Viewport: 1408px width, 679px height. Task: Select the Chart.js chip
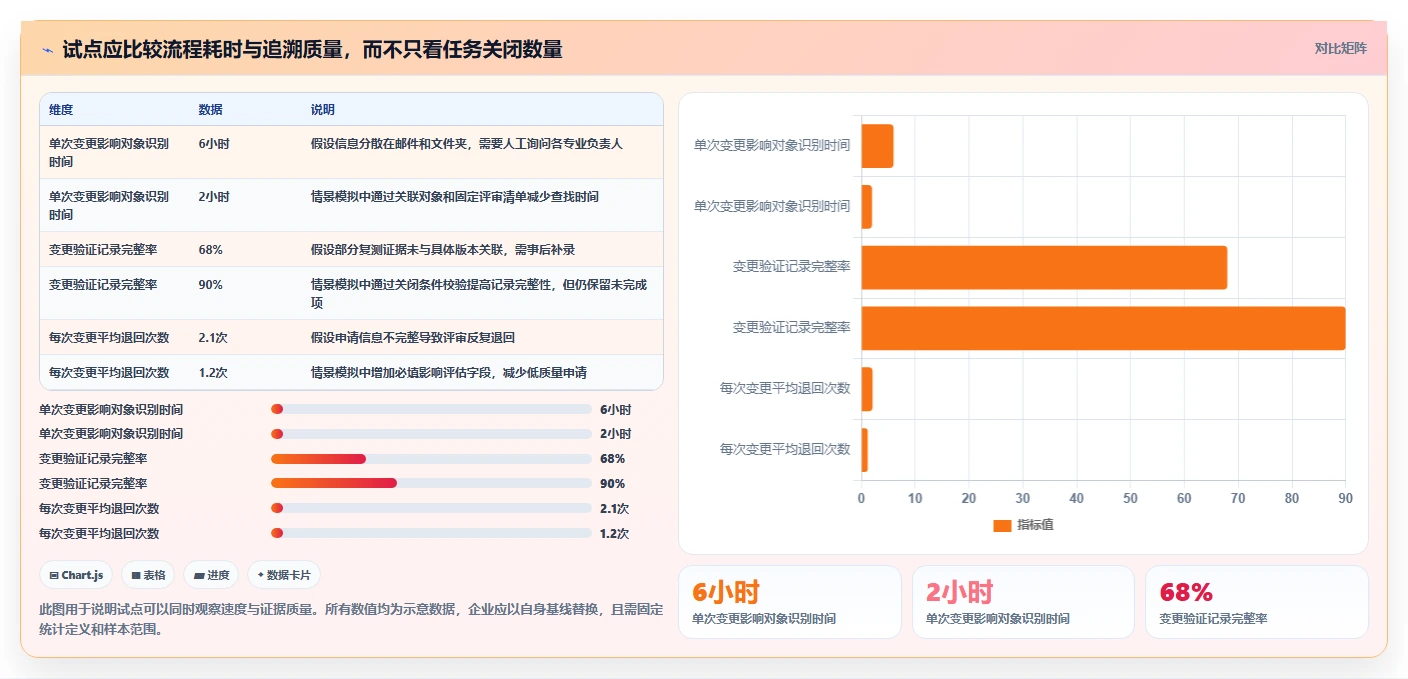(x=76, y=575)
